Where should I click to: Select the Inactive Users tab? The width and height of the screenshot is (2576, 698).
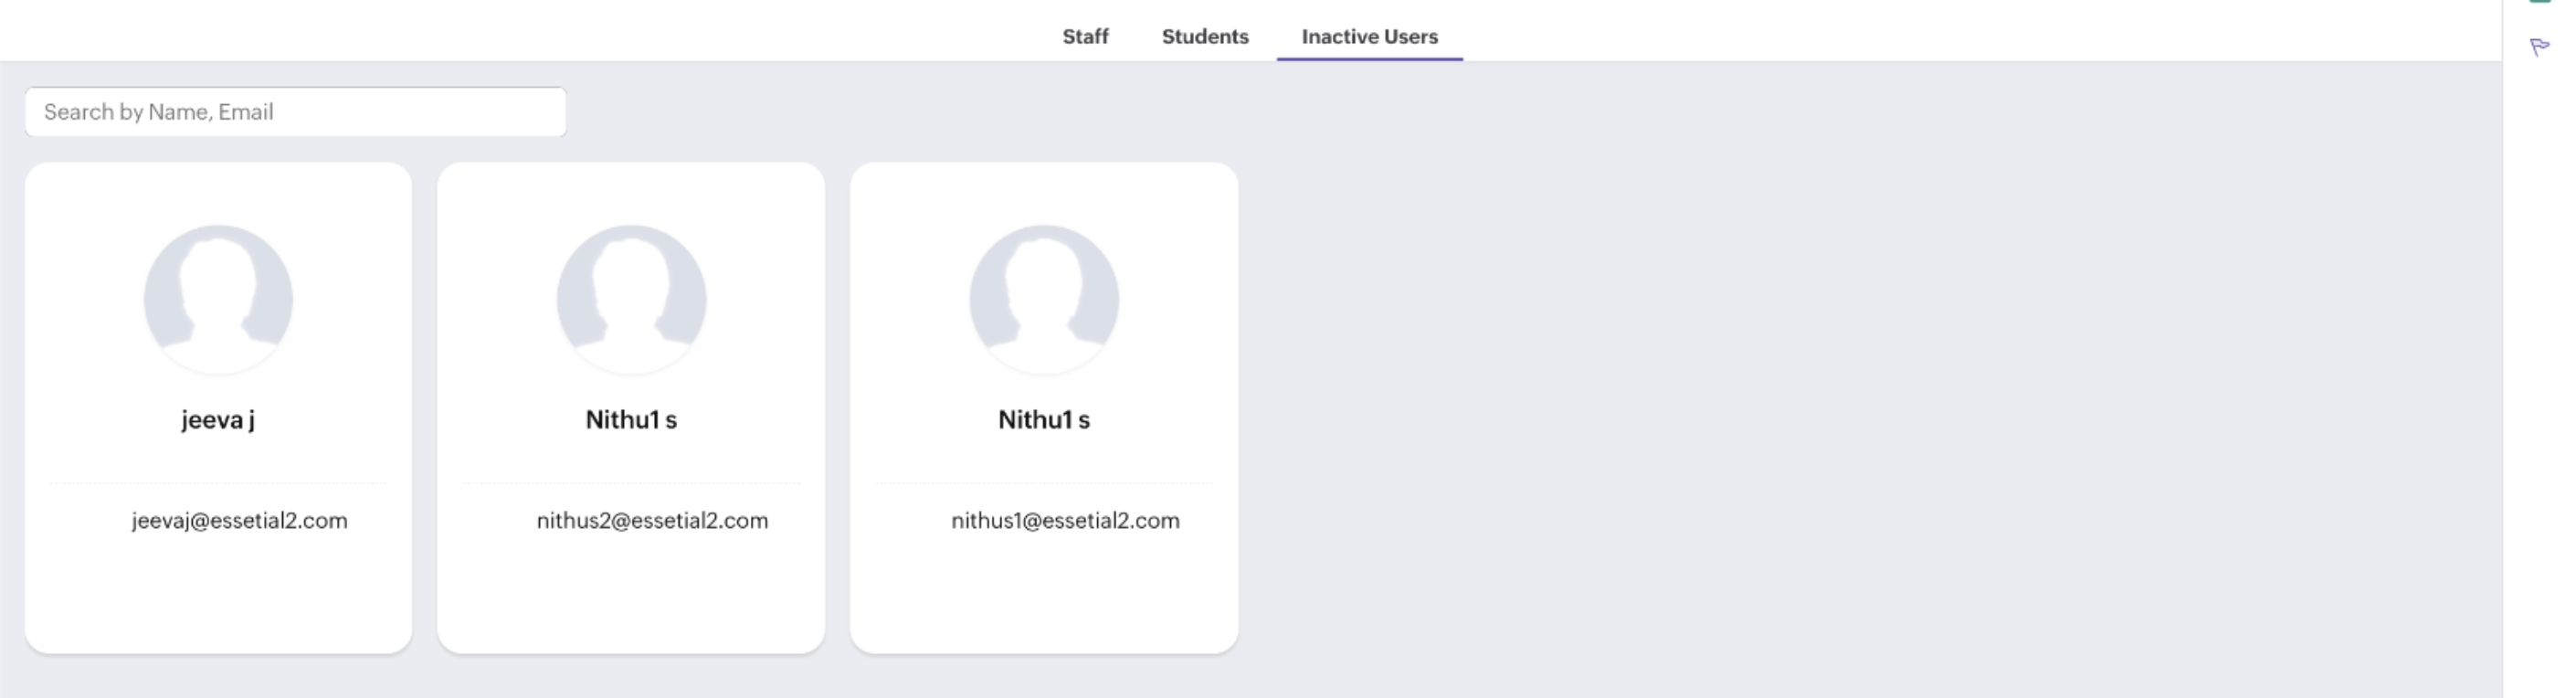tap(1369, 36)
